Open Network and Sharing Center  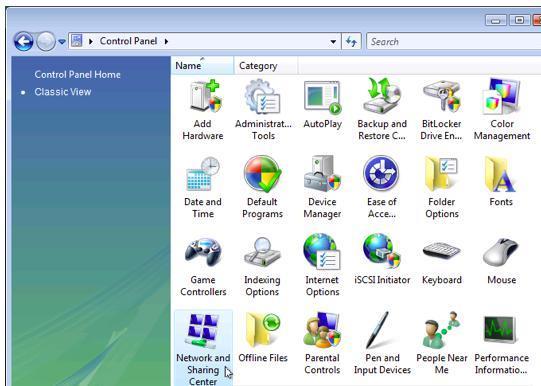pos(203,348)
